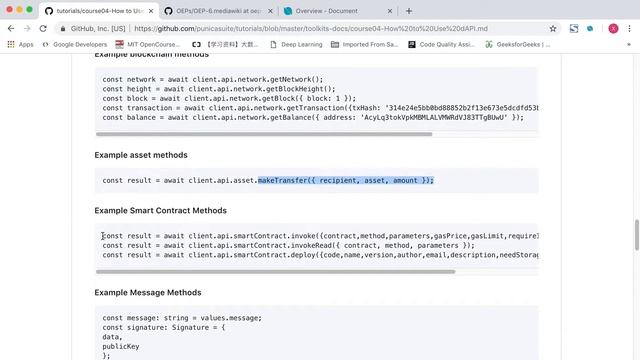Click the getTransaction txHash code line
The width and height of the screenshot is (640, 360).
pyautogui.click(x=320, y=108)
